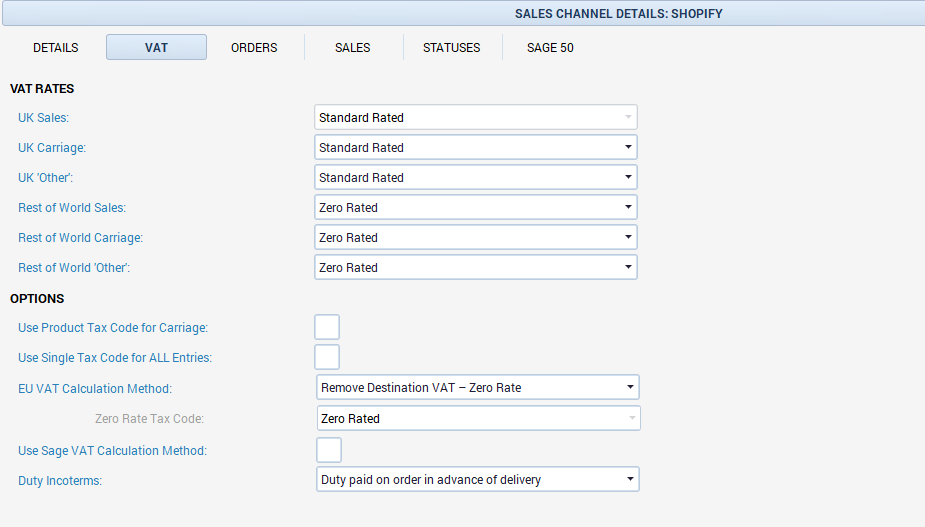The image size is (925, 527).
Task: Open the Orders tab
Action: pos(254,48)
